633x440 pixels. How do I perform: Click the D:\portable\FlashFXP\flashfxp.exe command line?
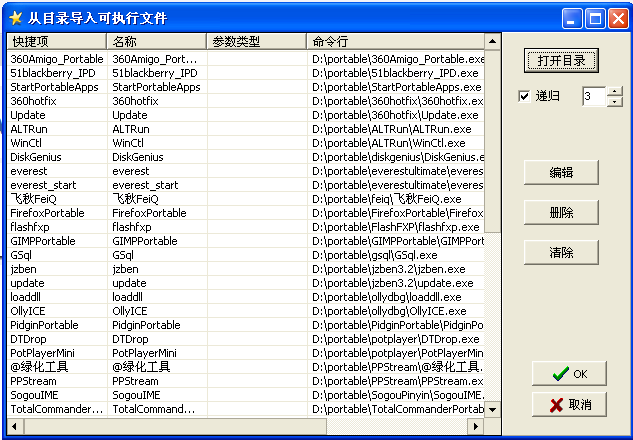tap(396, 227)
